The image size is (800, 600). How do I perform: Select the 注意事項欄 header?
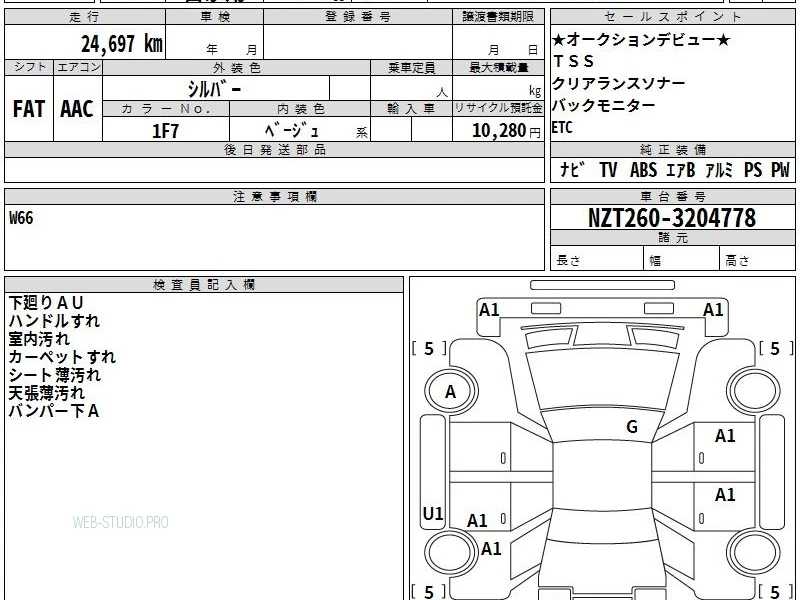click(x=274, y=196)
